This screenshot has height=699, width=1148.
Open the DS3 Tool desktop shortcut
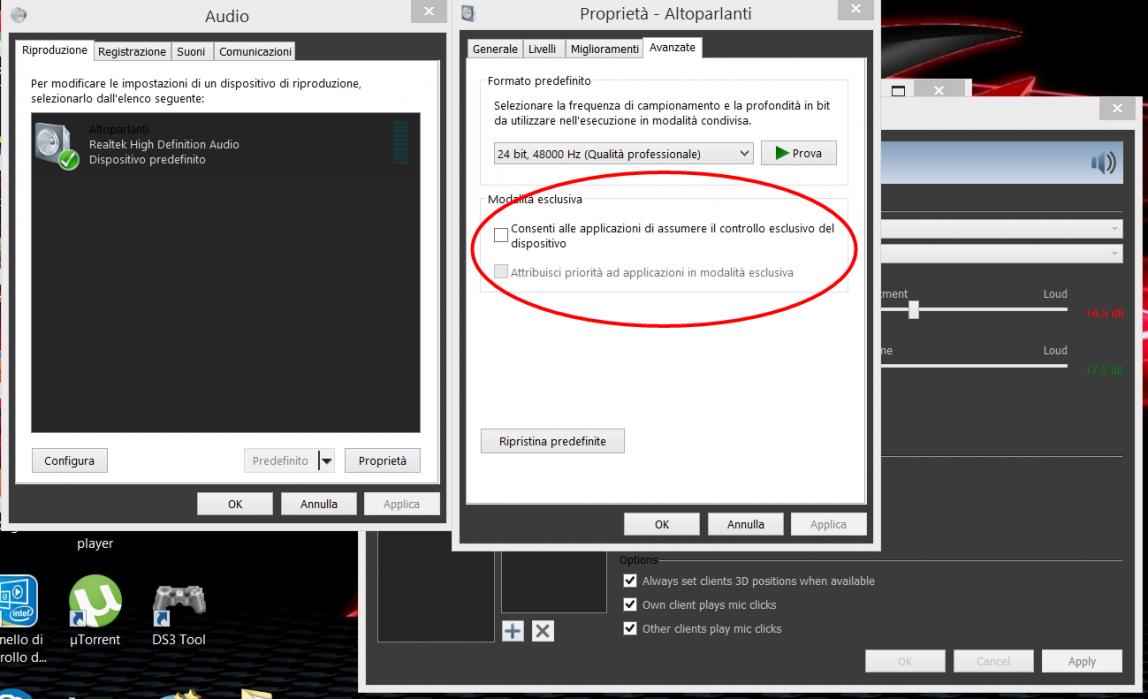pyautogui.click(x=178, y=606)
